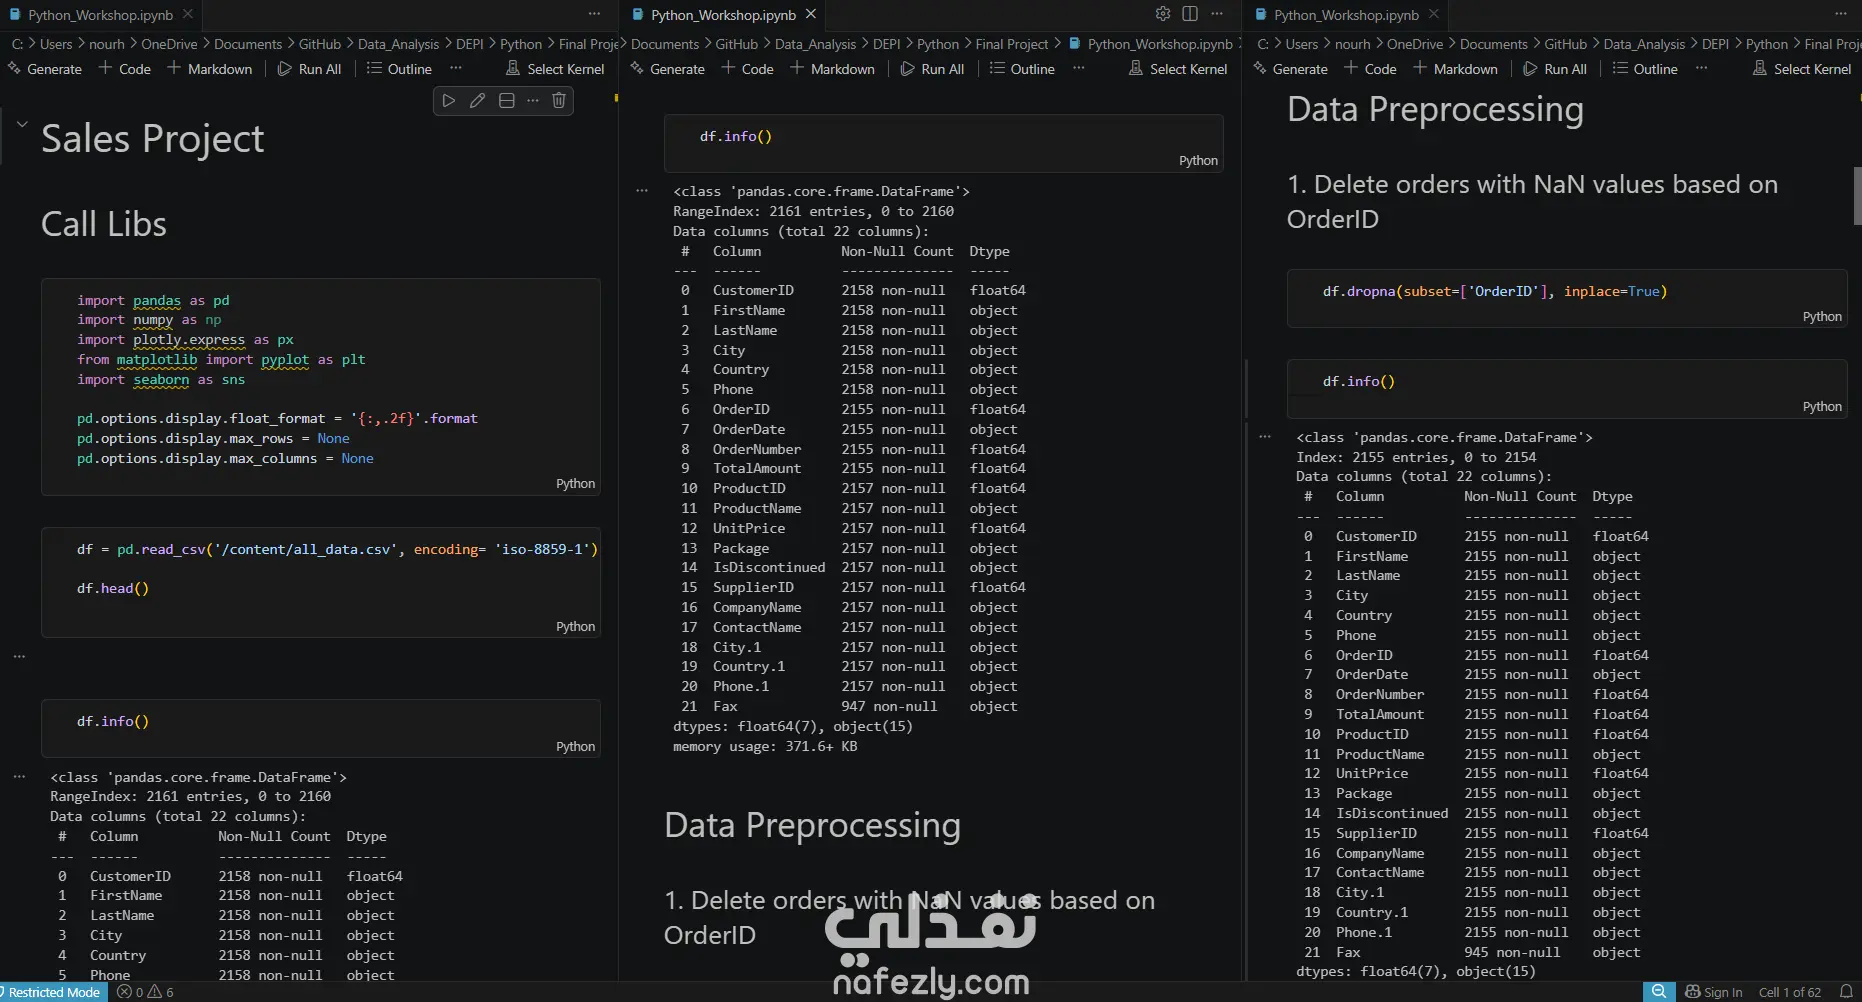Open output options below the df.head() cell
Image resolution: width=1862 pixels, height=1002 pixels.
(x=19, y=656)
